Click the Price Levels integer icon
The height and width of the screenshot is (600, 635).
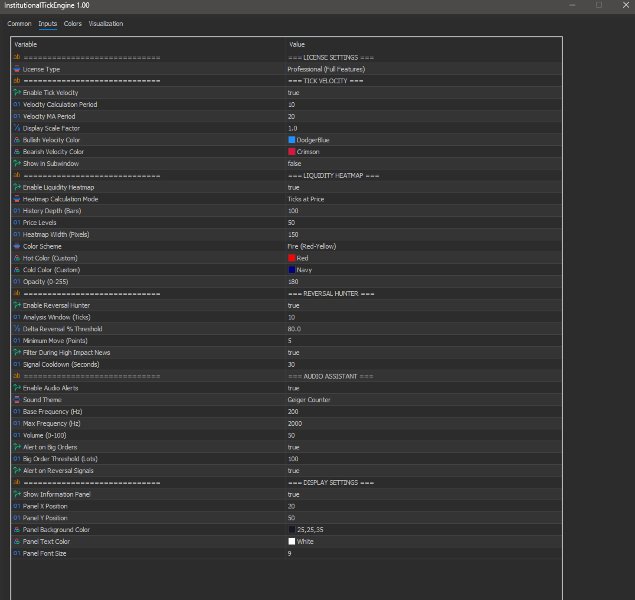(x=17, y=222)
